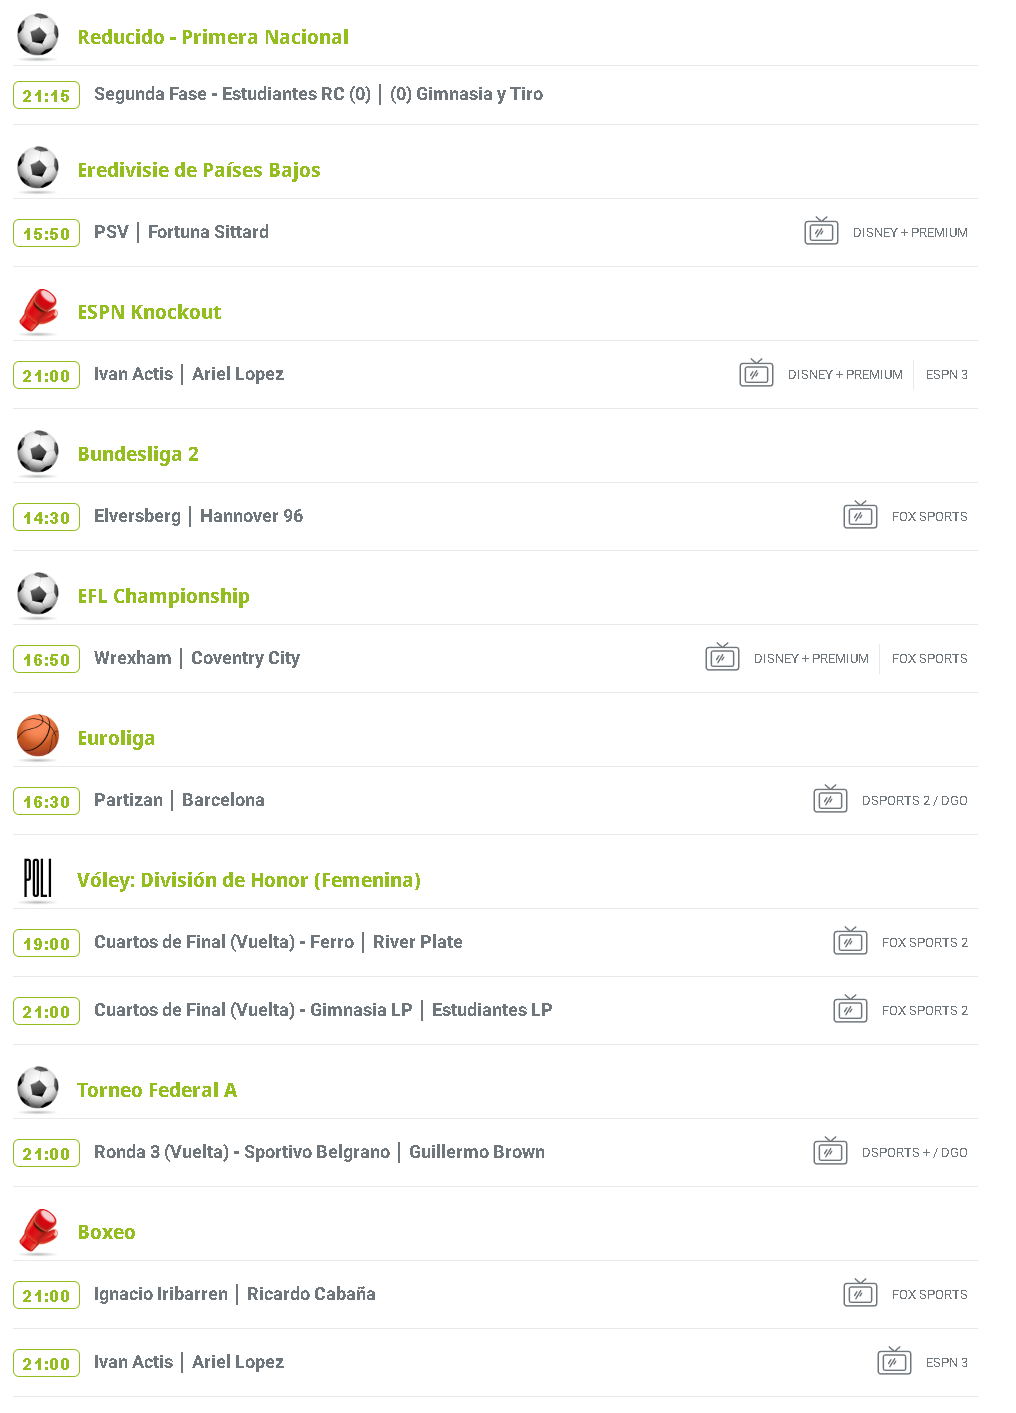This screenshot has width=1016, height=1413.
Task: Click the 16:30 time badge for Partizan game
Action: tap(46, 802)
